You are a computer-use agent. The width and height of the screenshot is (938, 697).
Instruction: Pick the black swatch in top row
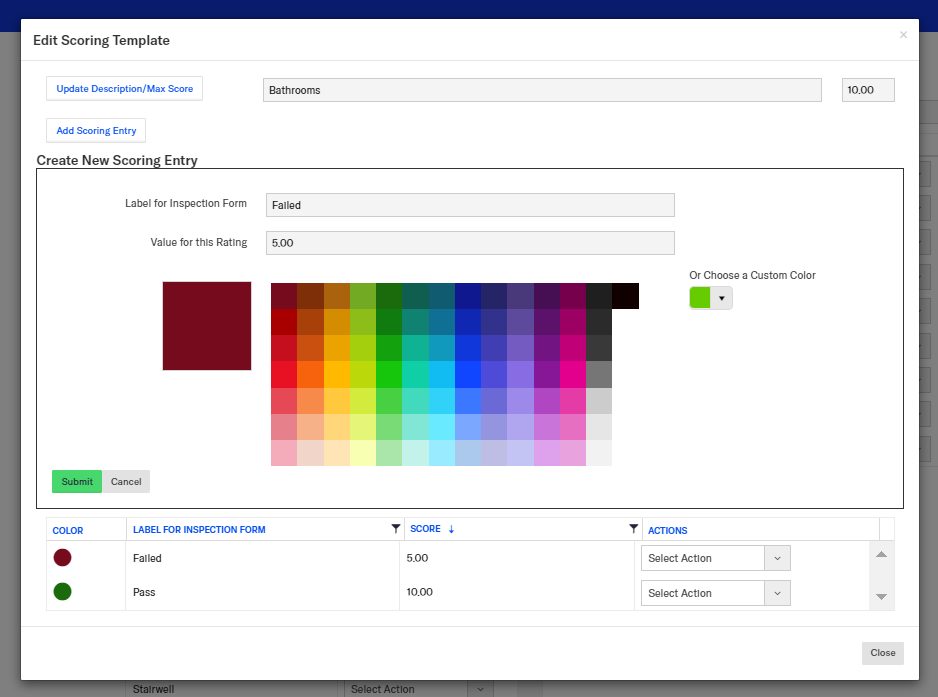(625, 296)
